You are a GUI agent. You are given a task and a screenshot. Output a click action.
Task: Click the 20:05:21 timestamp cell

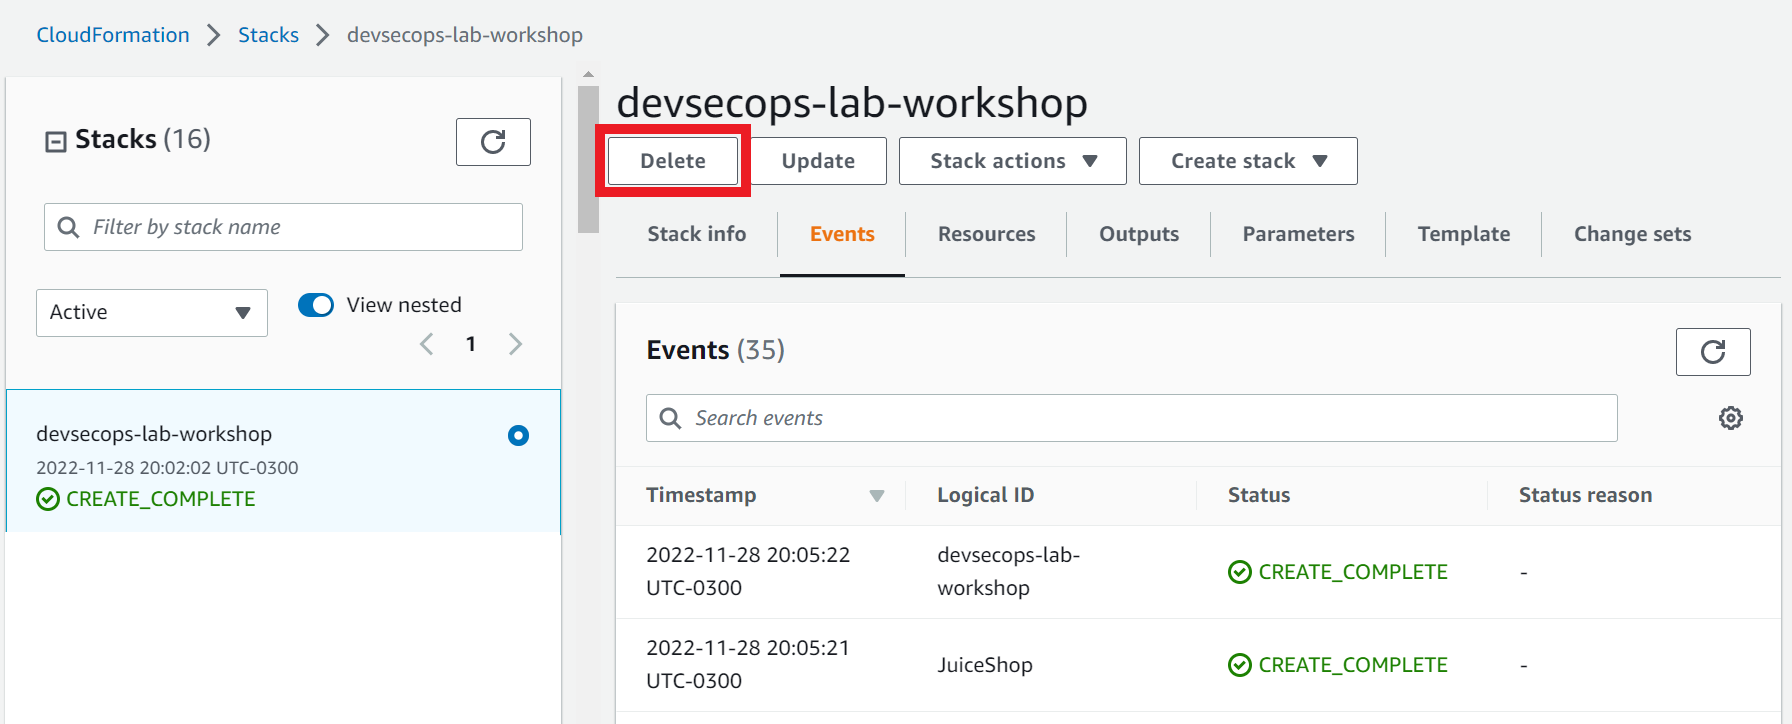(x=748, y=664)
